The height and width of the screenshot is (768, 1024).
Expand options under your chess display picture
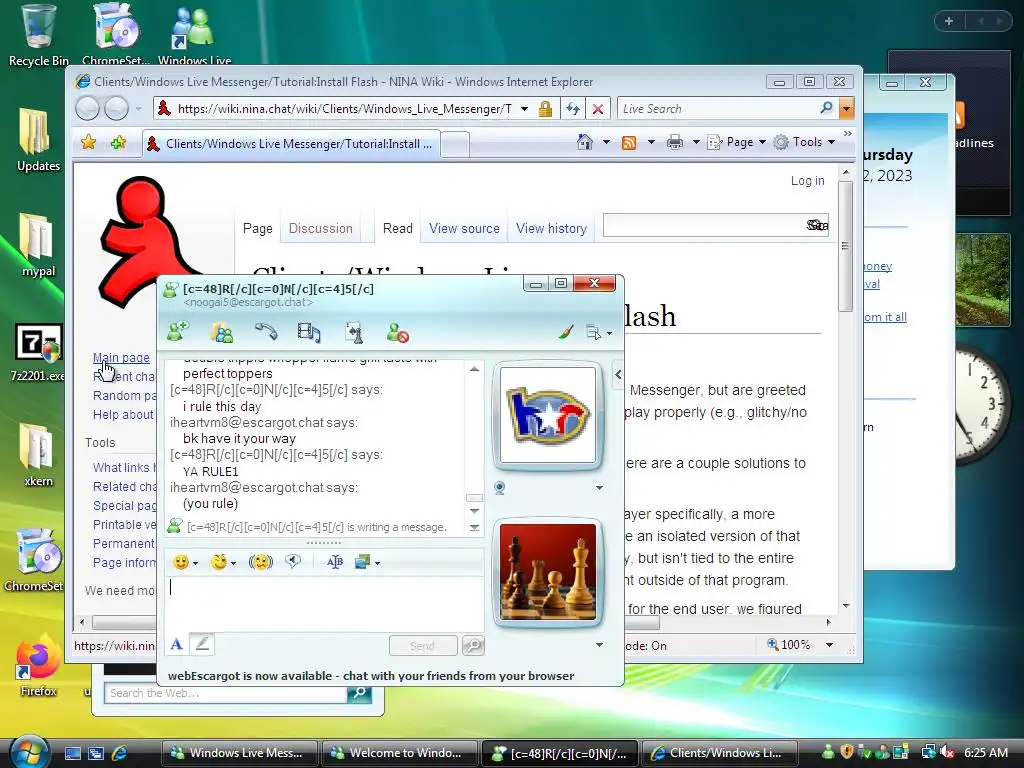click(x=599, y=645)
